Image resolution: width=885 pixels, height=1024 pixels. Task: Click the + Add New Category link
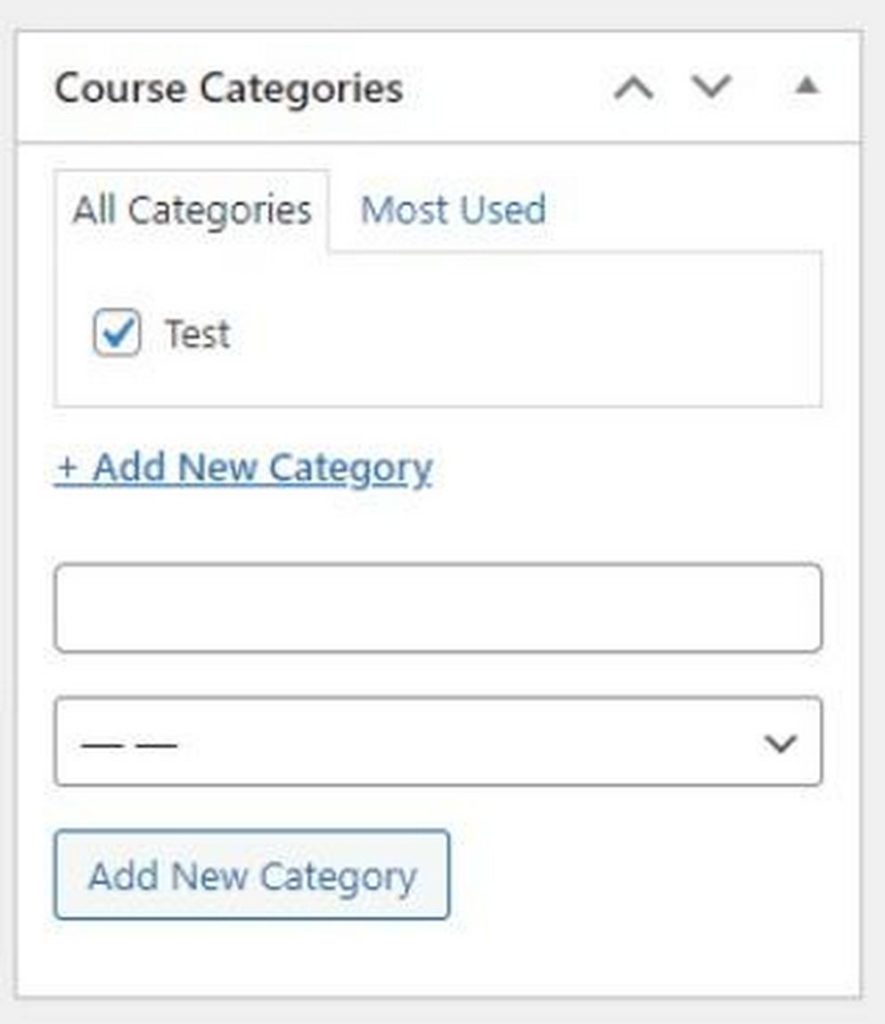point(243,467)
